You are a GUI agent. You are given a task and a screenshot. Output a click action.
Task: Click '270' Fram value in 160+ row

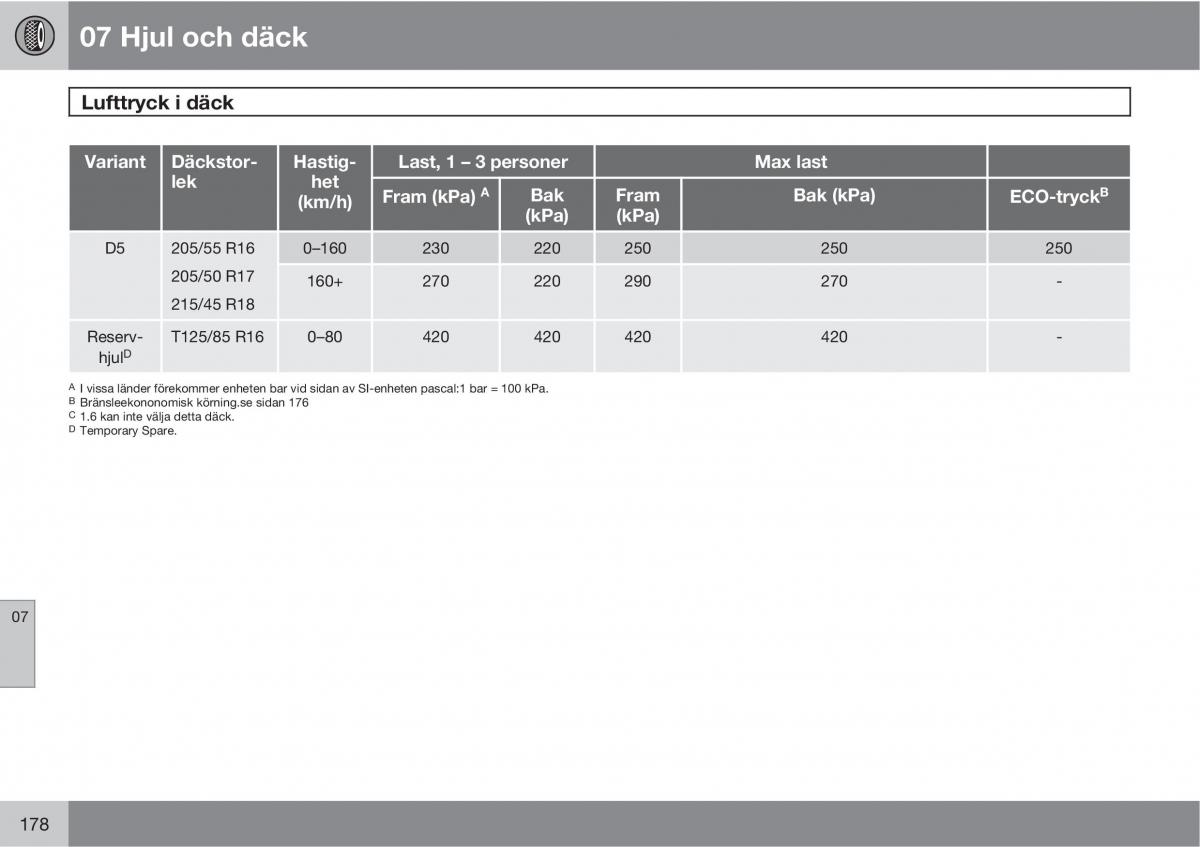point(436,282)
